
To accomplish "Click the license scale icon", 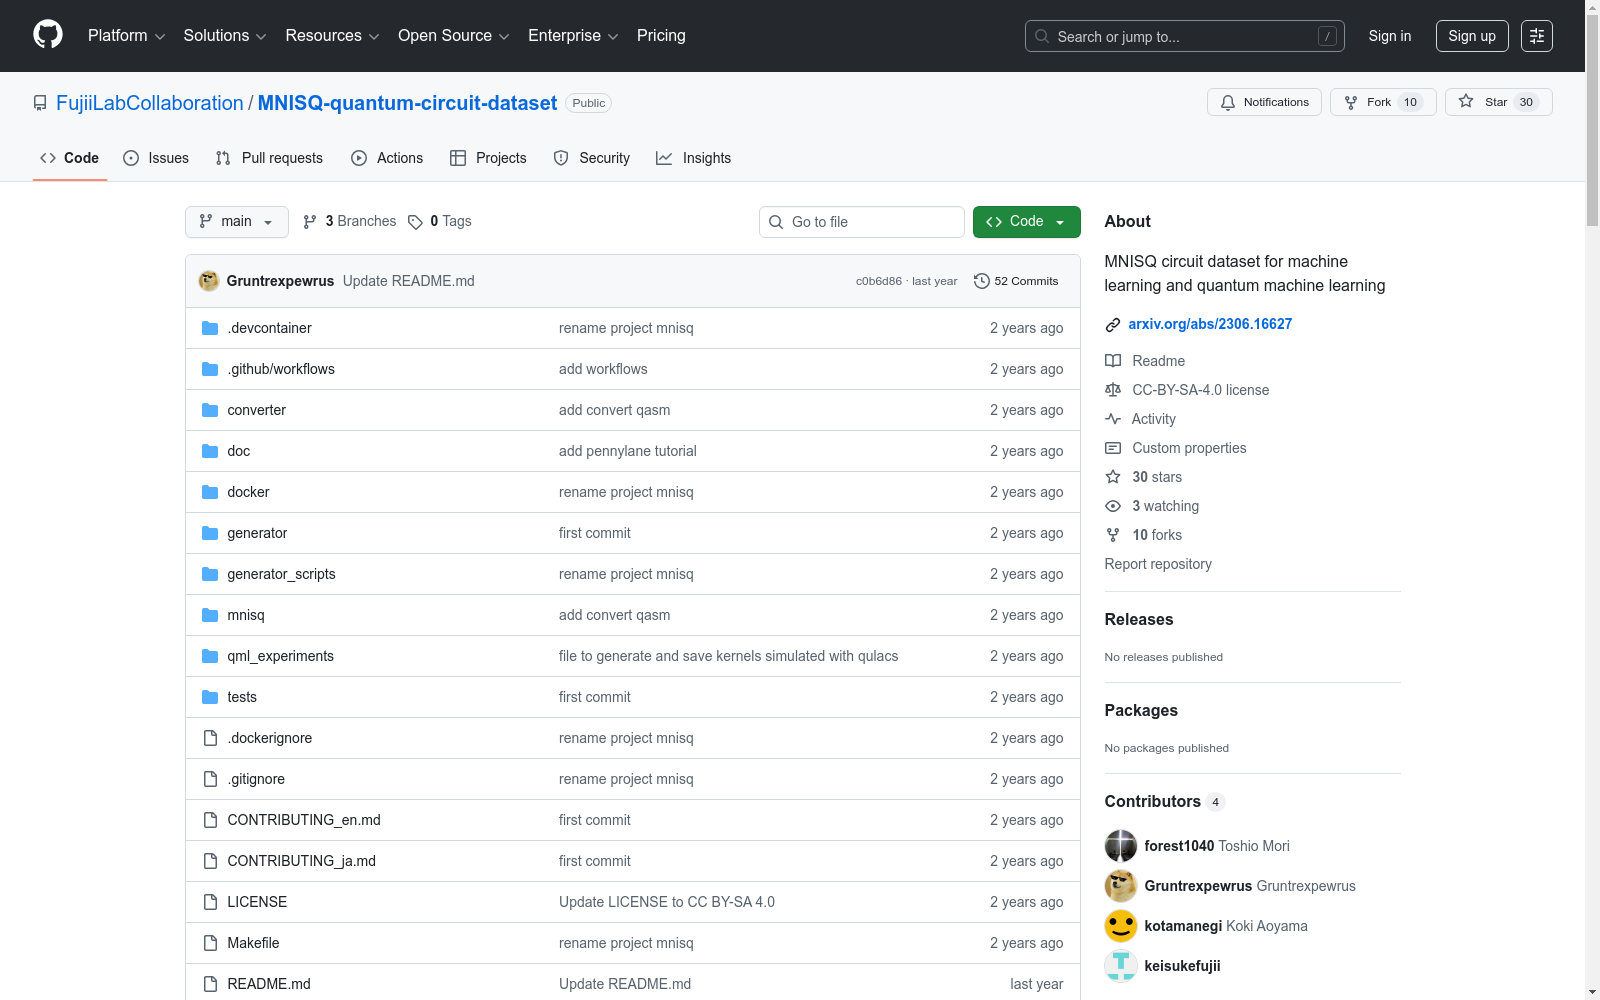I will point(1113,390).
